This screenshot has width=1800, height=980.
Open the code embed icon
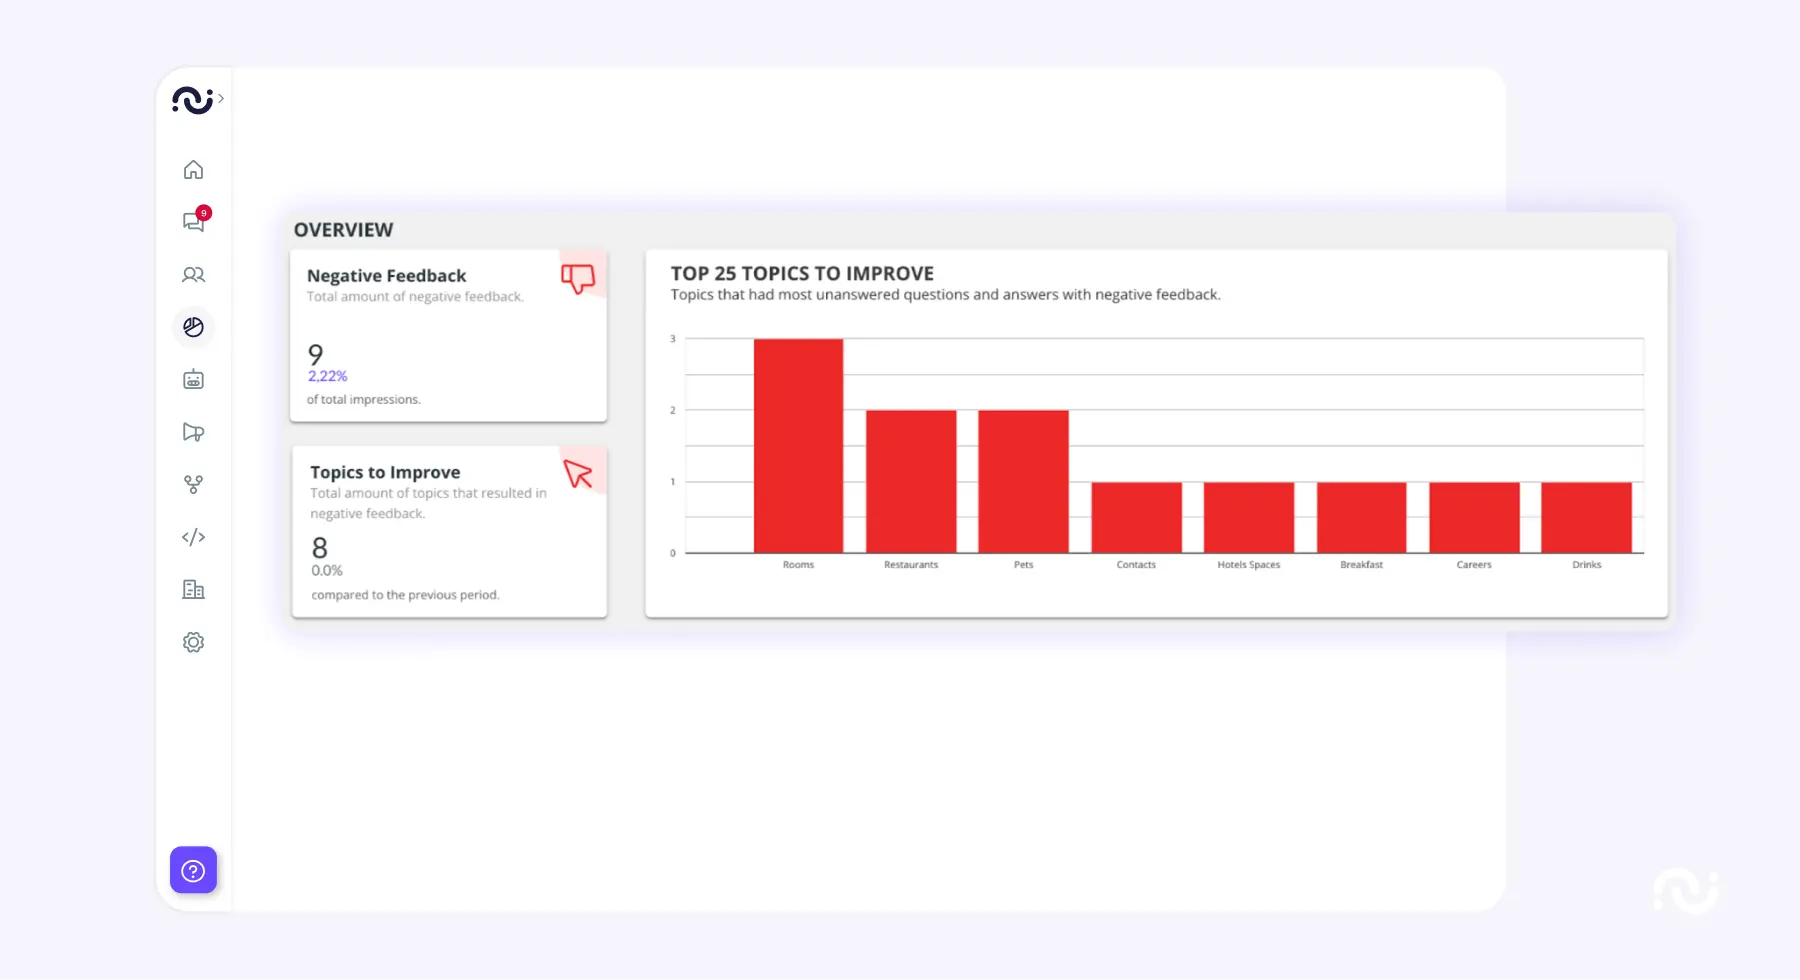(193, 537)
